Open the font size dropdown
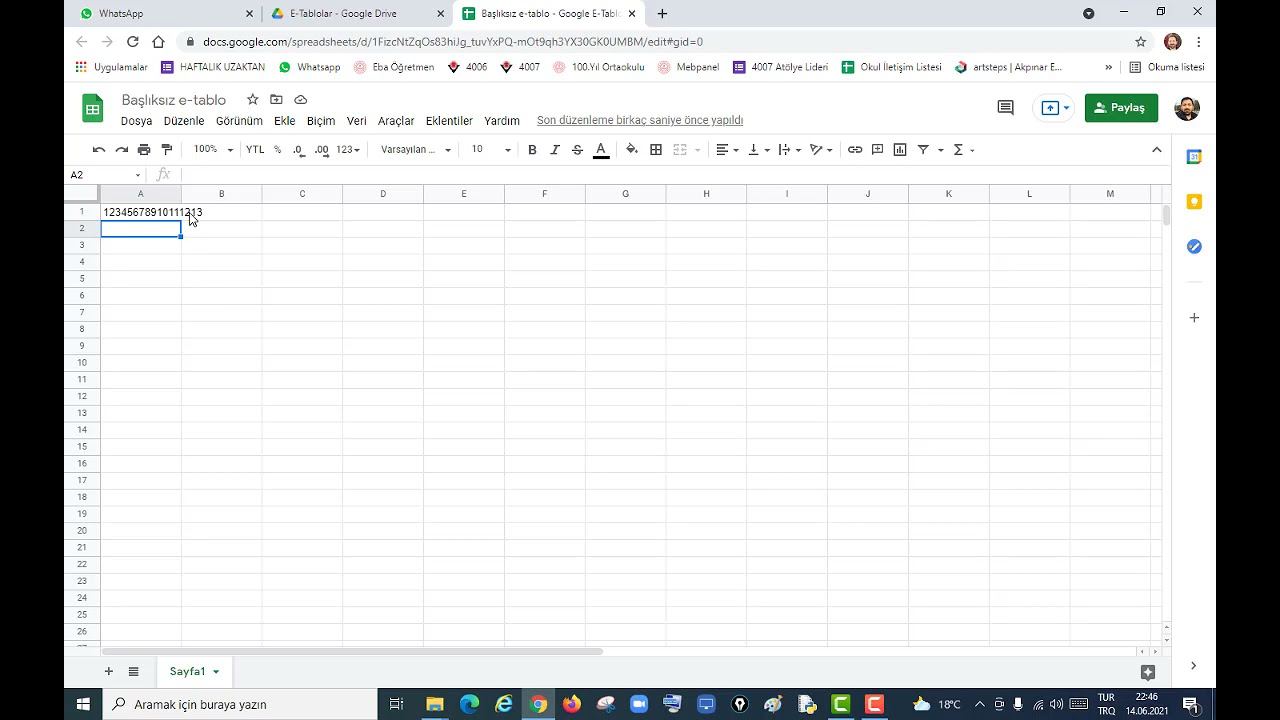The width and height of the screenshot is (1280, 720). [x=491, y=150]
